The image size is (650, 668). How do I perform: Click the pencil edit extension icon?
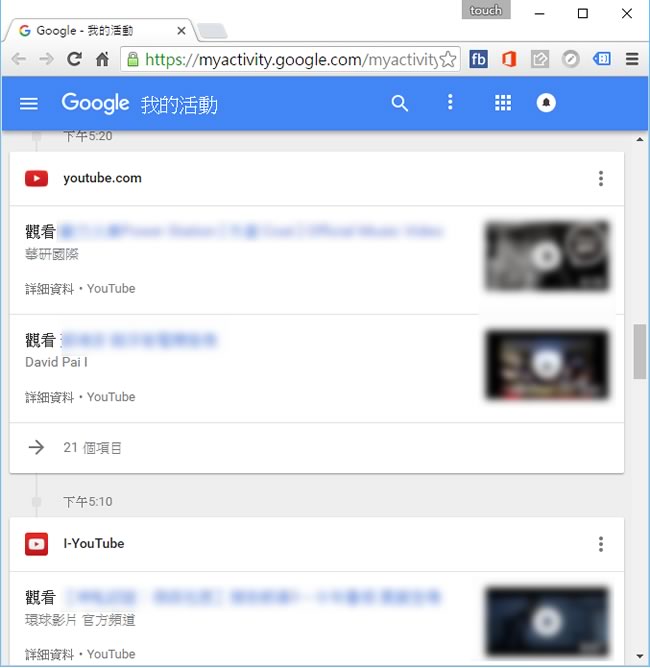click(540, 59)
